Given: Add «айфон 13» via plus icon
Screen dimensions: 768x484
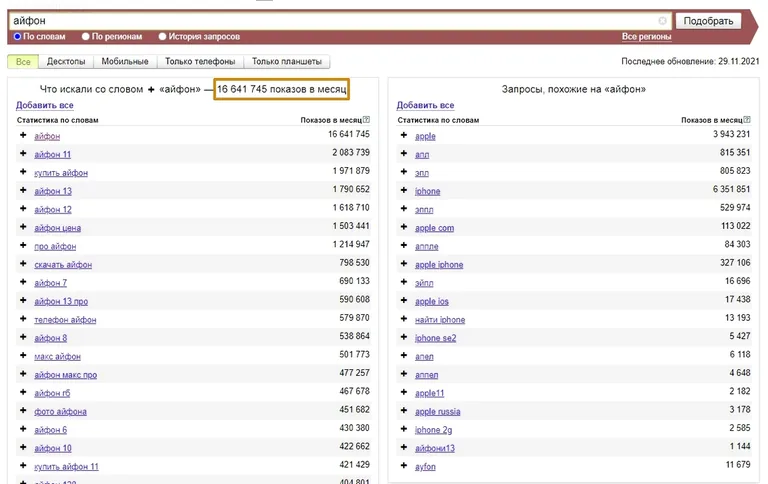Looking at the screenshot, I should pyautogui.click(x=23, y=190).
